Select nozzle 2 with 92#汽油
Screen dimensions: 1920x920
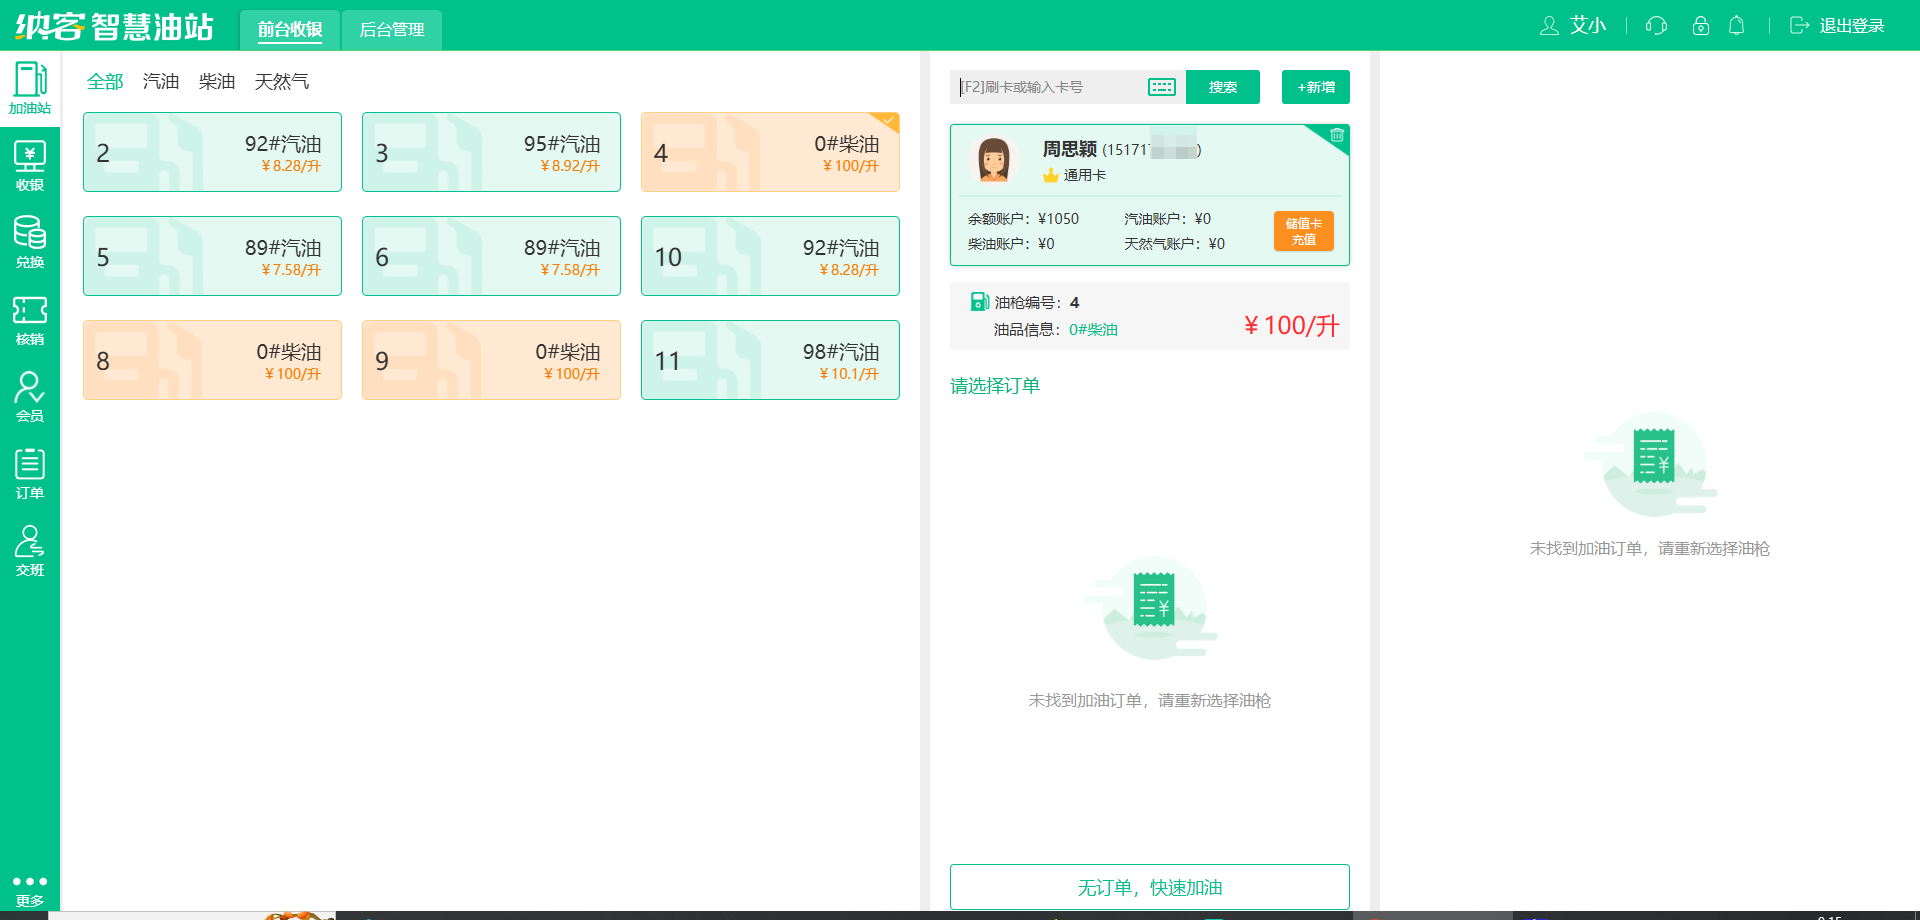pyautogui.click(x=212, y=152)
